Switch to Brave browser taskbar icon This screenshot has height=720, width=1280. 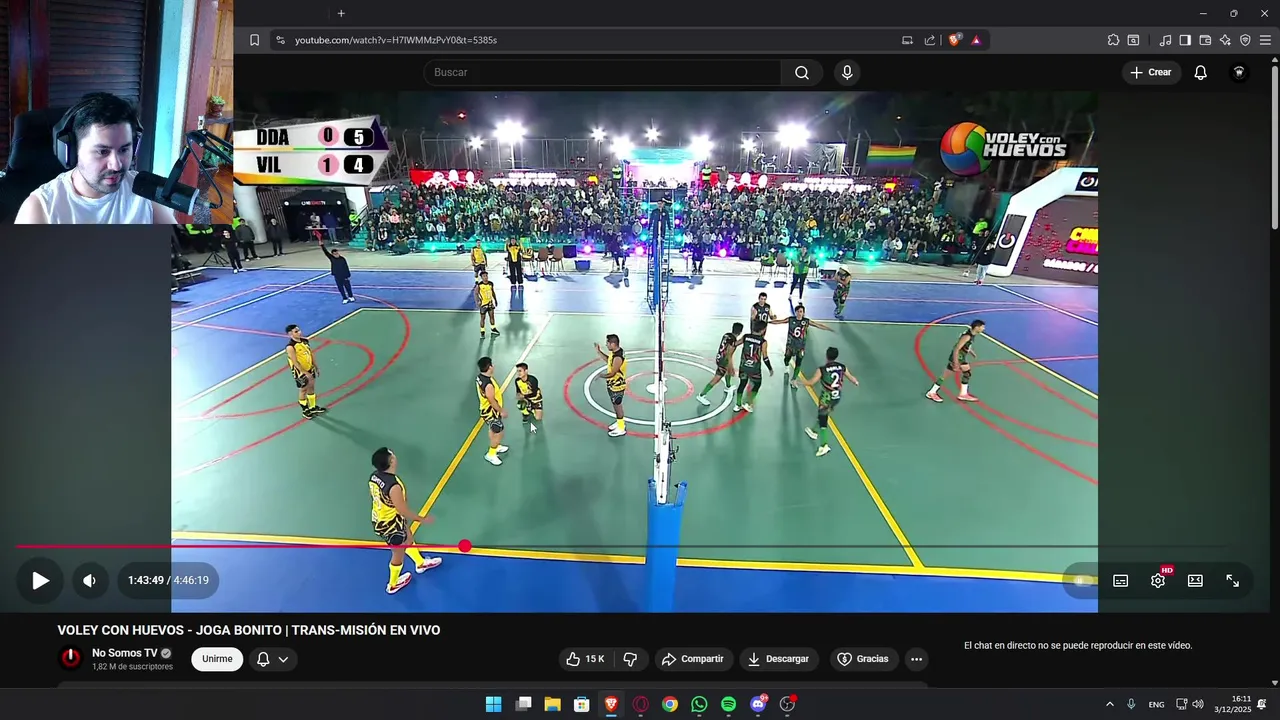[x=611, y=704]
